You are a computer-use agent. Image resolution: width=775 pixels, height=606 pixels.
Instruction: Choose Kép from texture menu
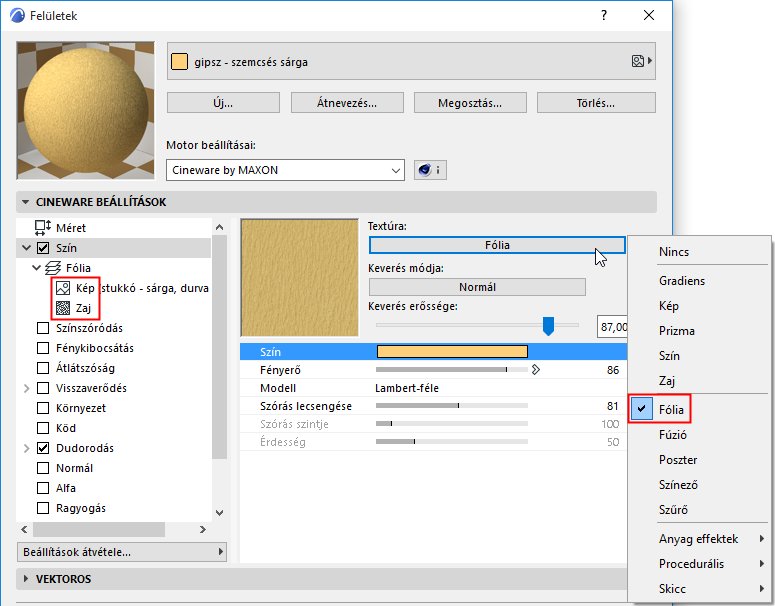pyautogui.click(x=668, y=306)
